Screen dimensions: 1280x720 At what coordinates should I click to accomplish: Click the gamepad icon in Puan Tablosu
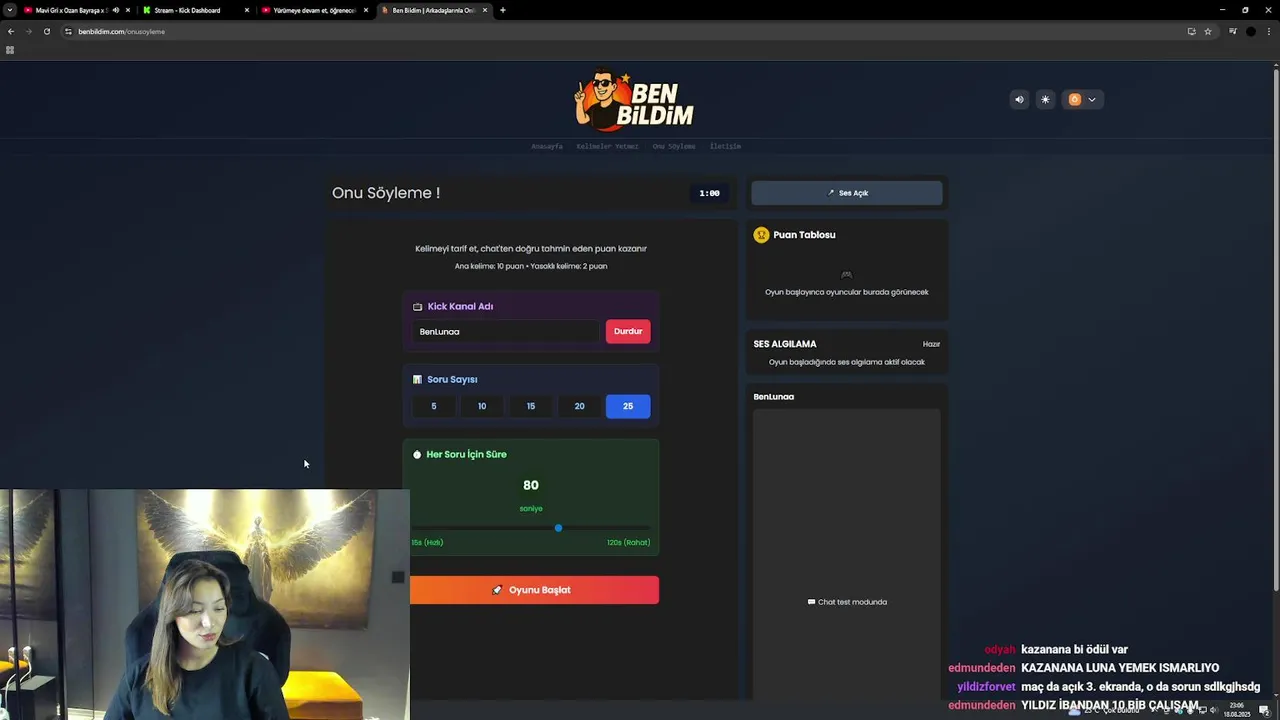click(847, 274)
